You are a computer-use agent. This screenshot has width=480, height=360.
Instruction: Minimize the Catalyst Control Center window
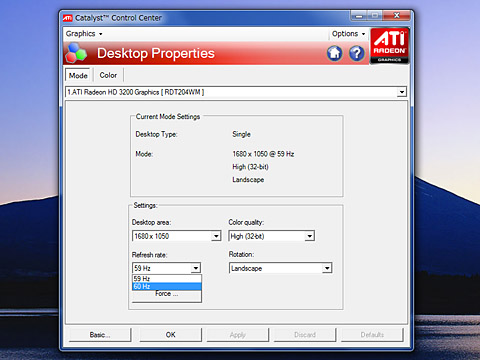(x=359, y=16)
